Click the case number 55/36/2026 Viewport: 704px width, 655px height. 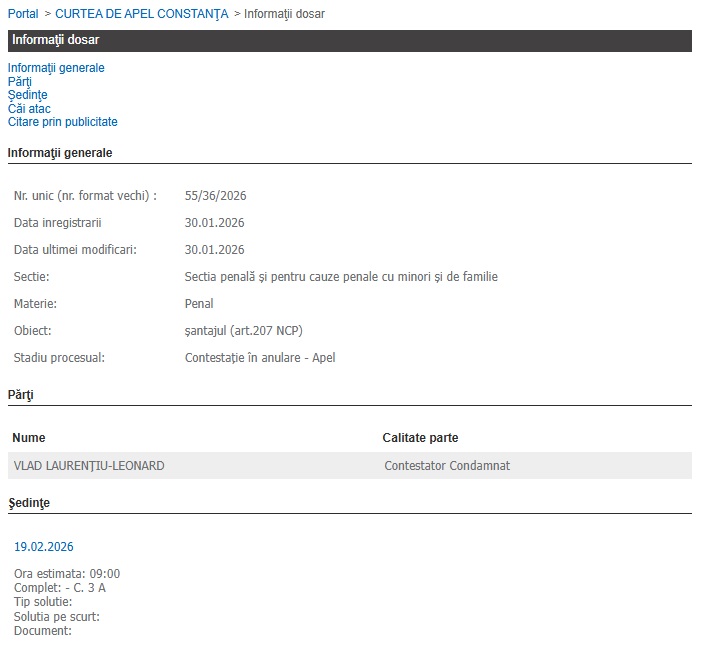(x=215, y=196)
